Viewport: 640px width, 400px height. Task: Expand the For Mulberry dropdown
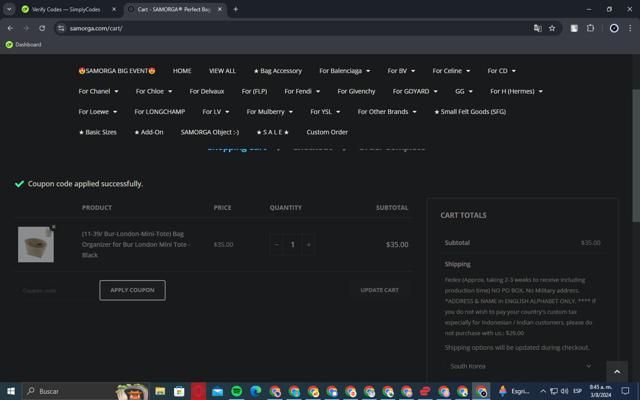pyautogui.click(x=269, y=111)
